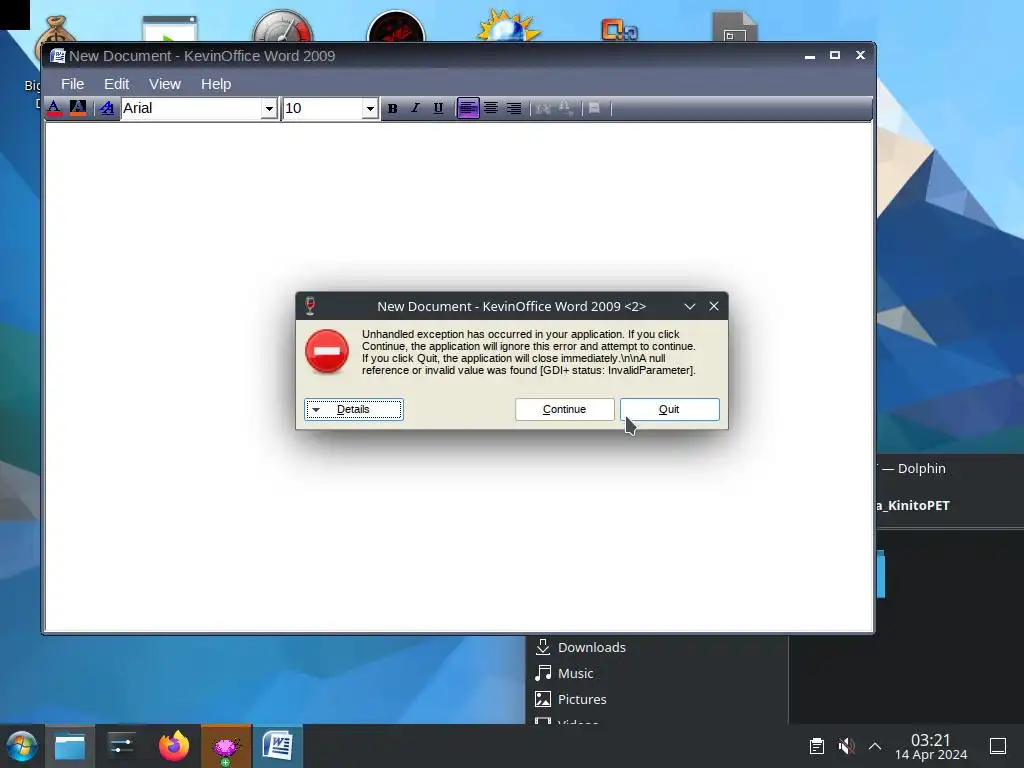Click the Word taskbar icon

pos(278,746)
